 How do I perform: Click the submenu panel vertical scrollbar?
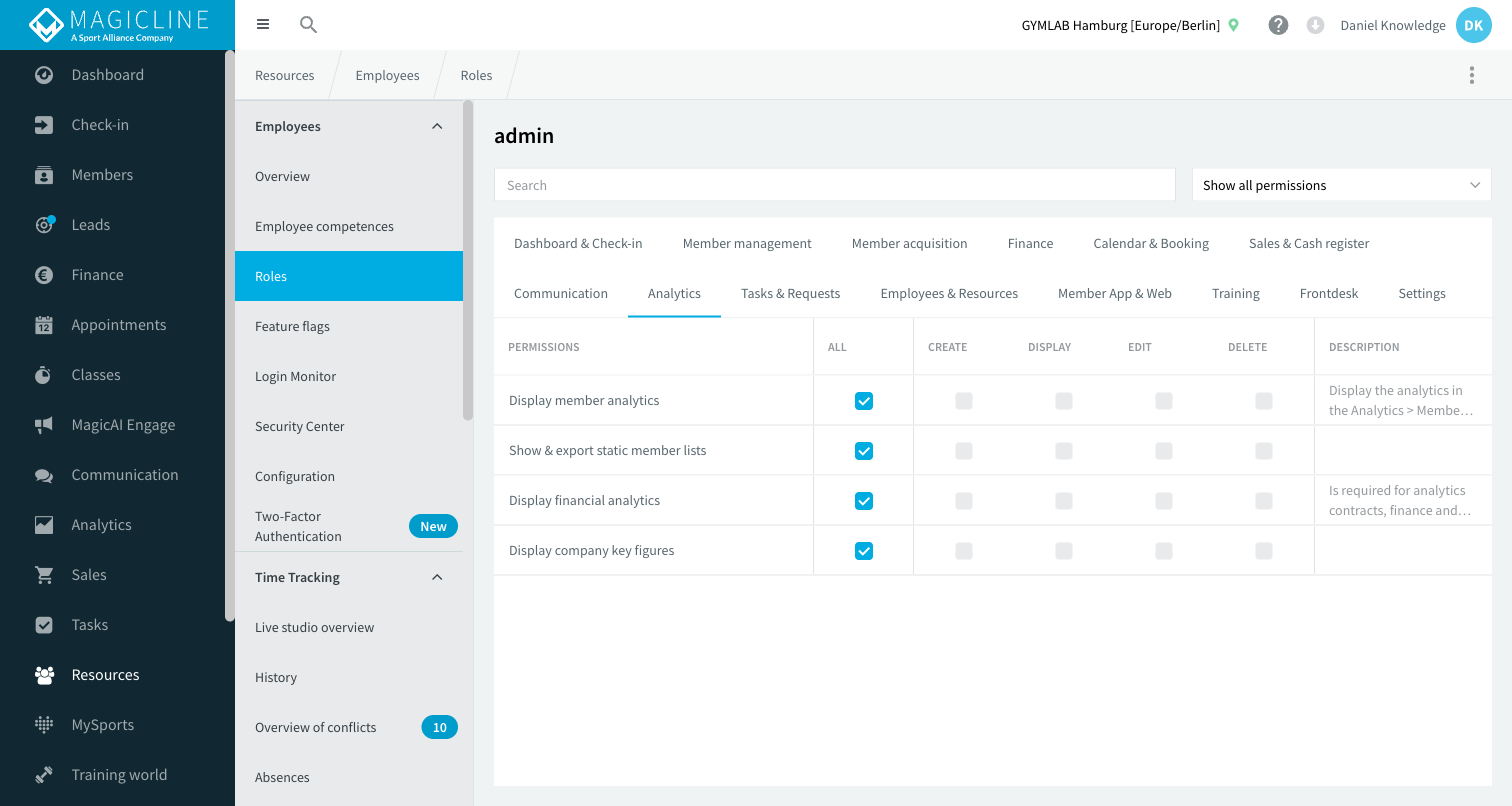[468, 260]
